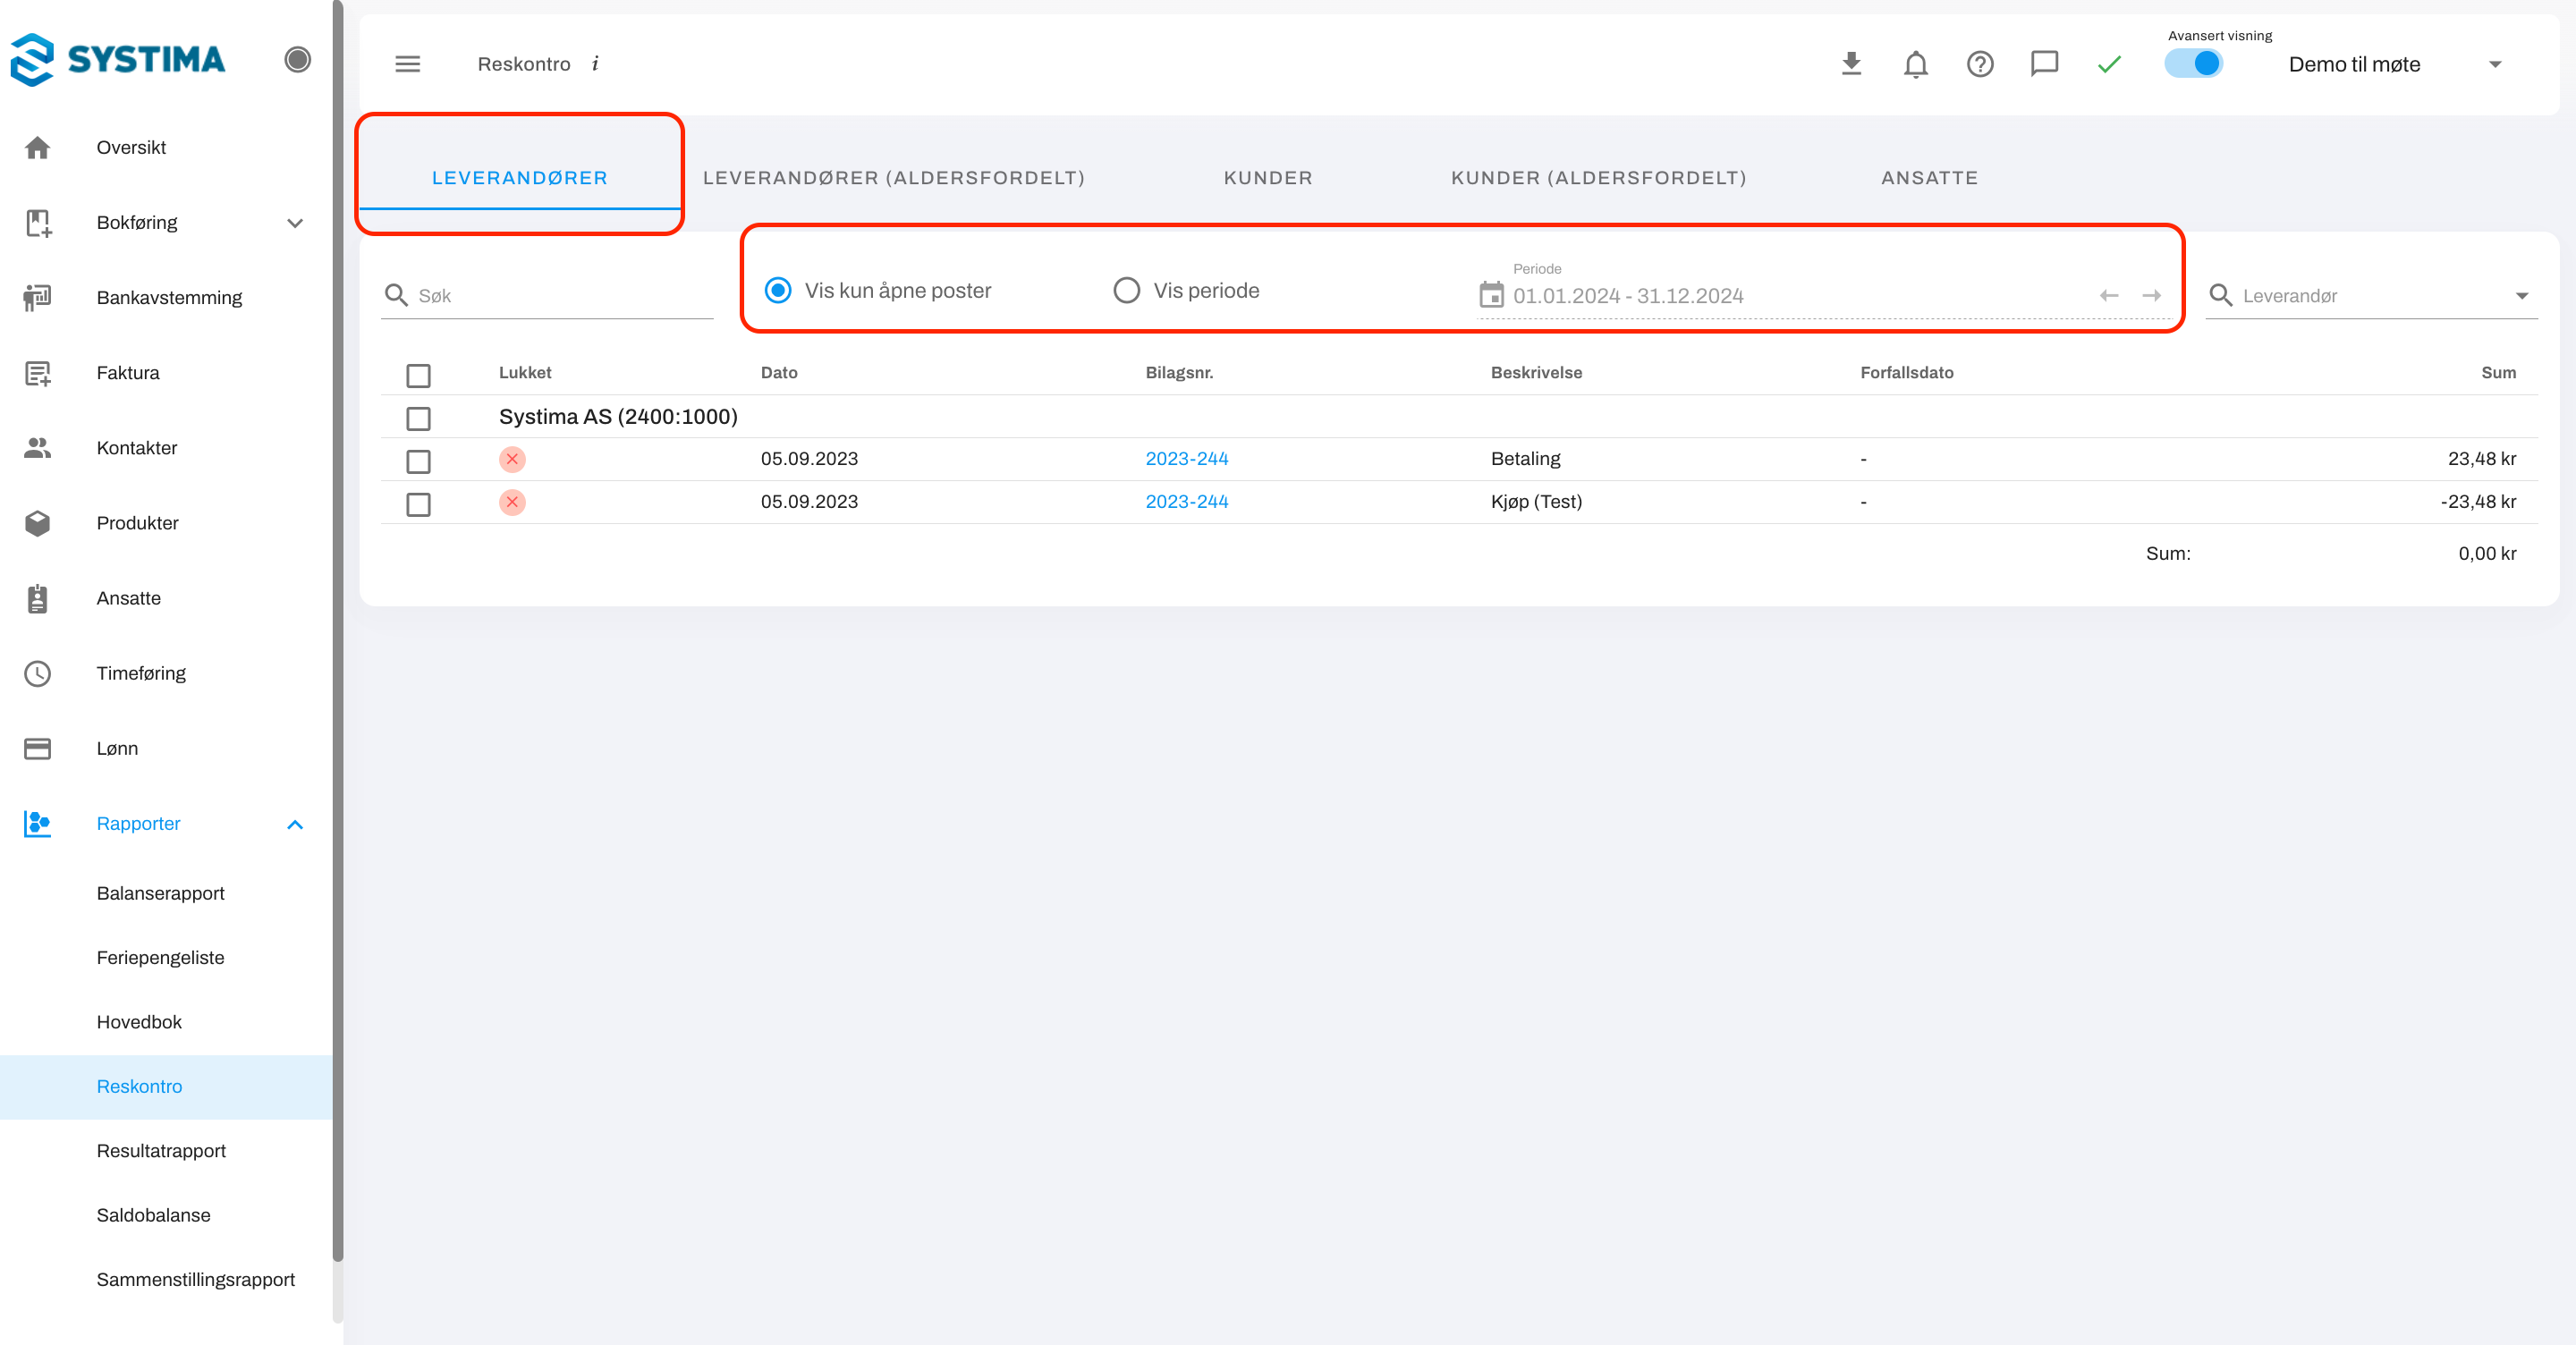Go to next period with right arrow
Viewport: 2576px width, 1345px height.
coord(2151,295)
